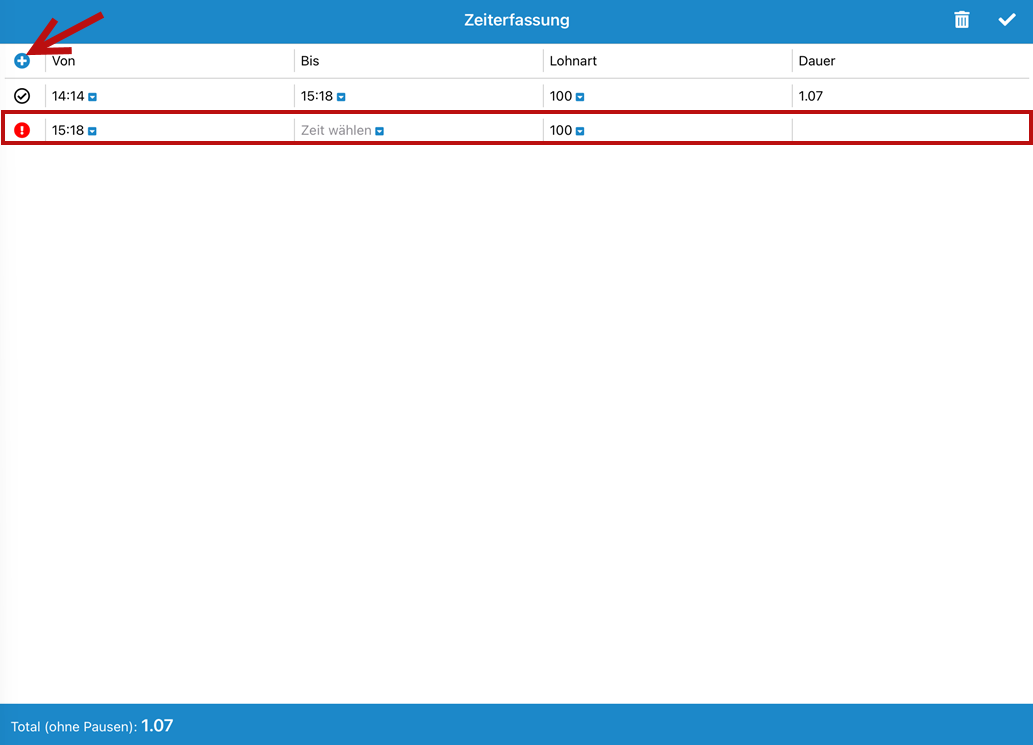Confirm with the checkmark icon in header
This screenshot has width=1033, height=745.
1007,20
